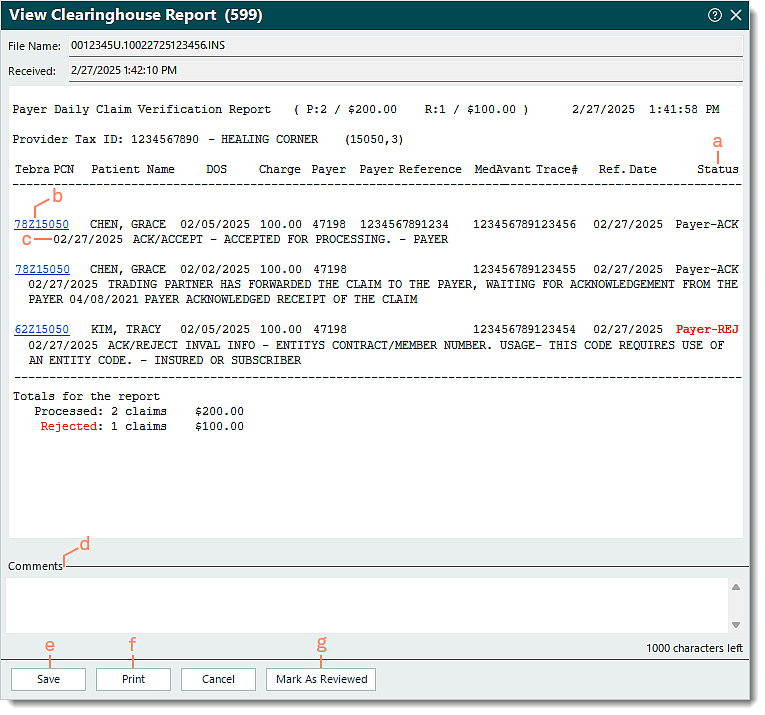Click into the Comments text box

click(367, 605)
